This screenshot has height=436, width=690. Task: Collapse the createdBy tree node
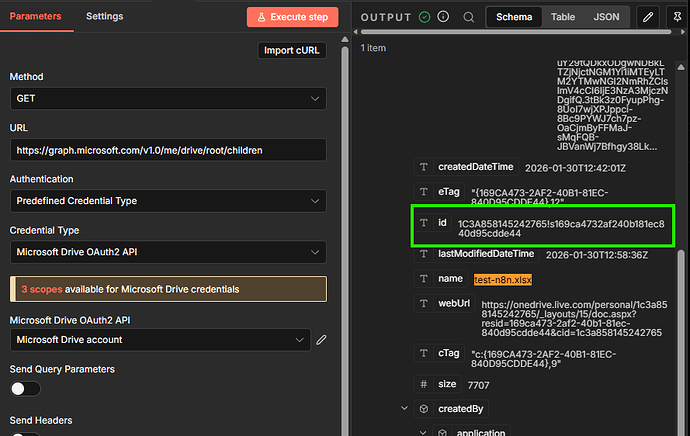(x=403, y=408)
